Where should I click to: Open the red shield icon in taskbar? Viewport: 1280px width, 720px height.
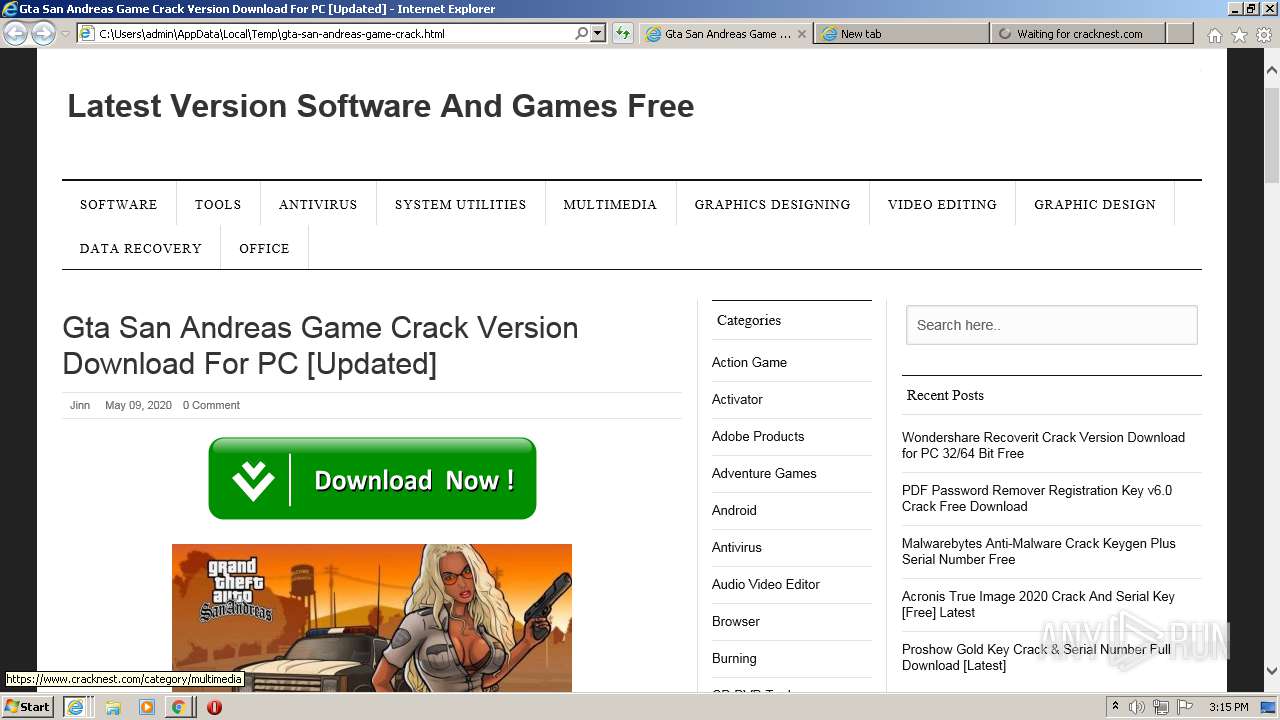pos(214,707)
